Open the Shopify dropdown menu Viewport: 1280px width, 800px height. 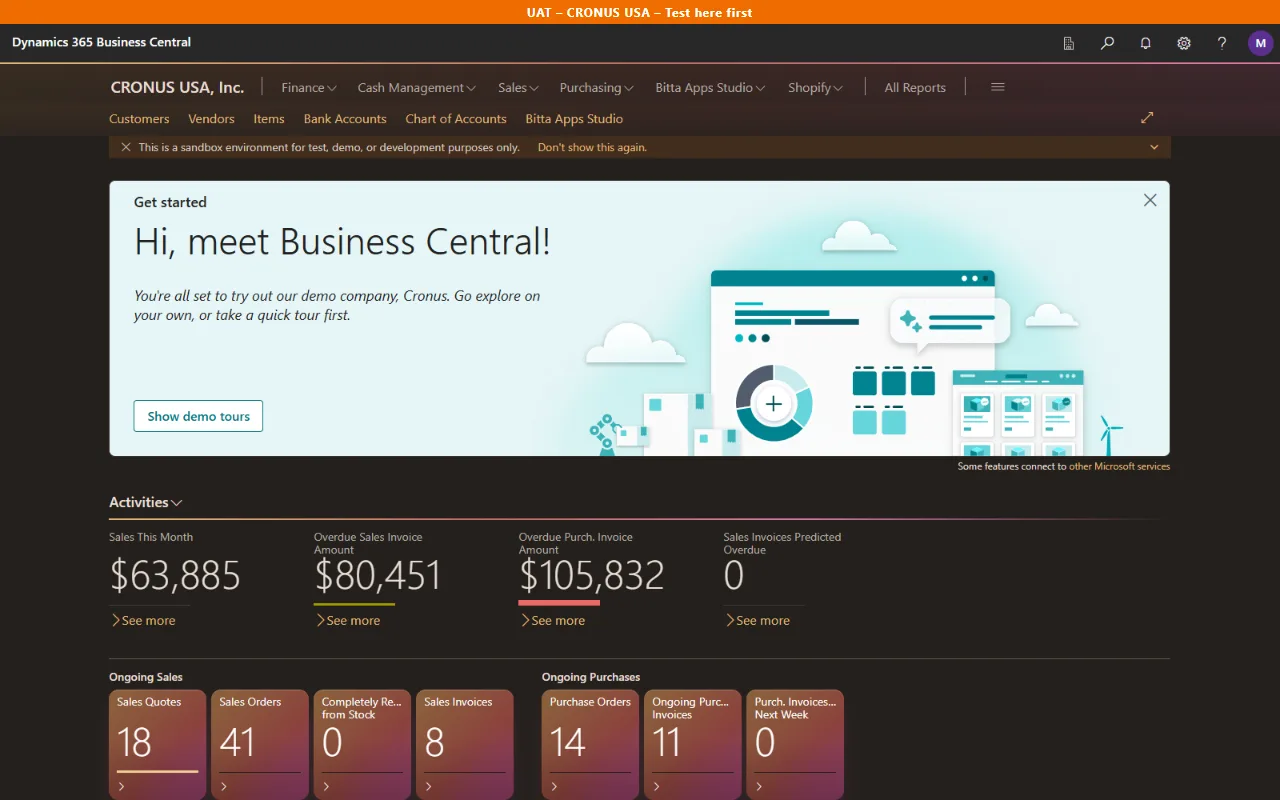pyautogui.click(x=815, y=87)
